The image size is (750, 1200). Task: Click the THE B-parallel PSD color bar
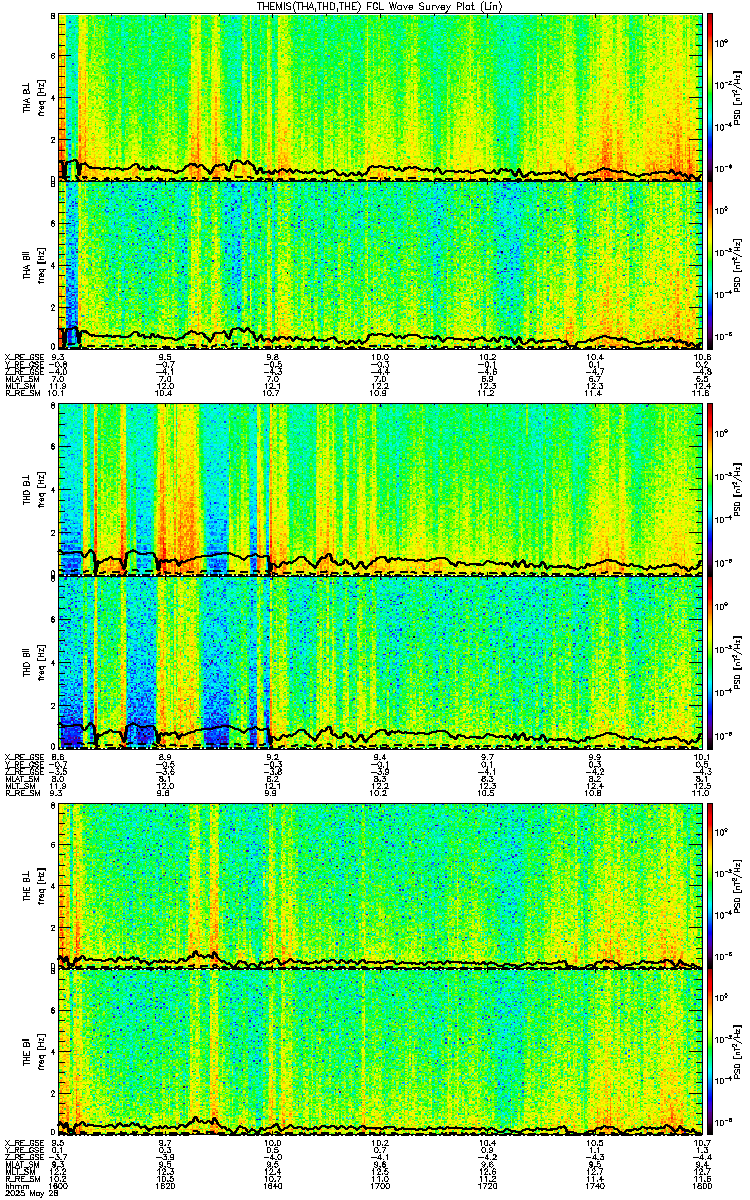pyautogui.click(x=711, y=1054)
